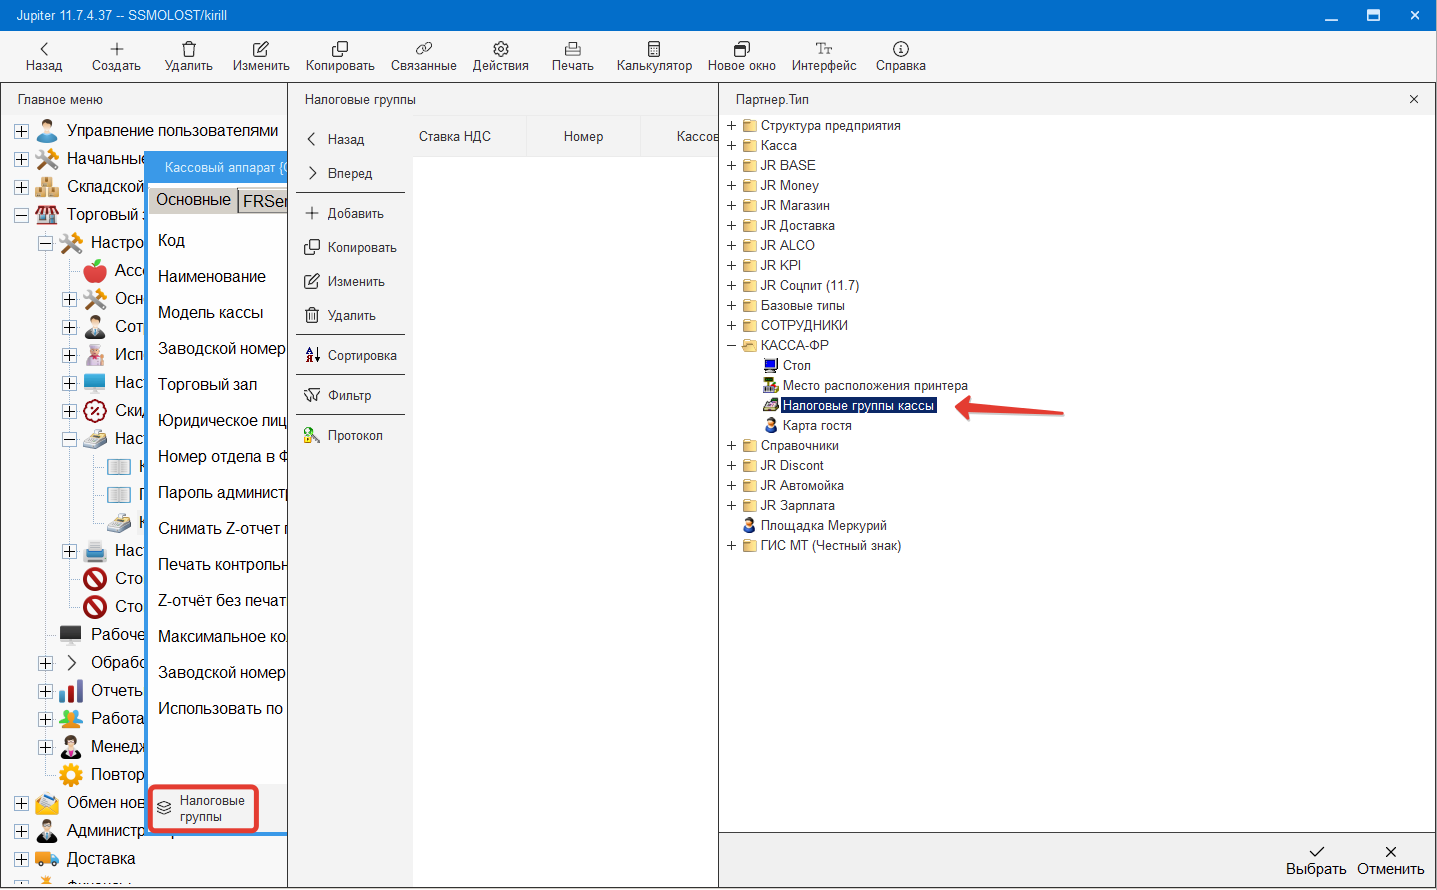The height and width of the screenshot is (890, 1437).
Task: Click the Связанные link icon
Action: [x=423, y=49]
